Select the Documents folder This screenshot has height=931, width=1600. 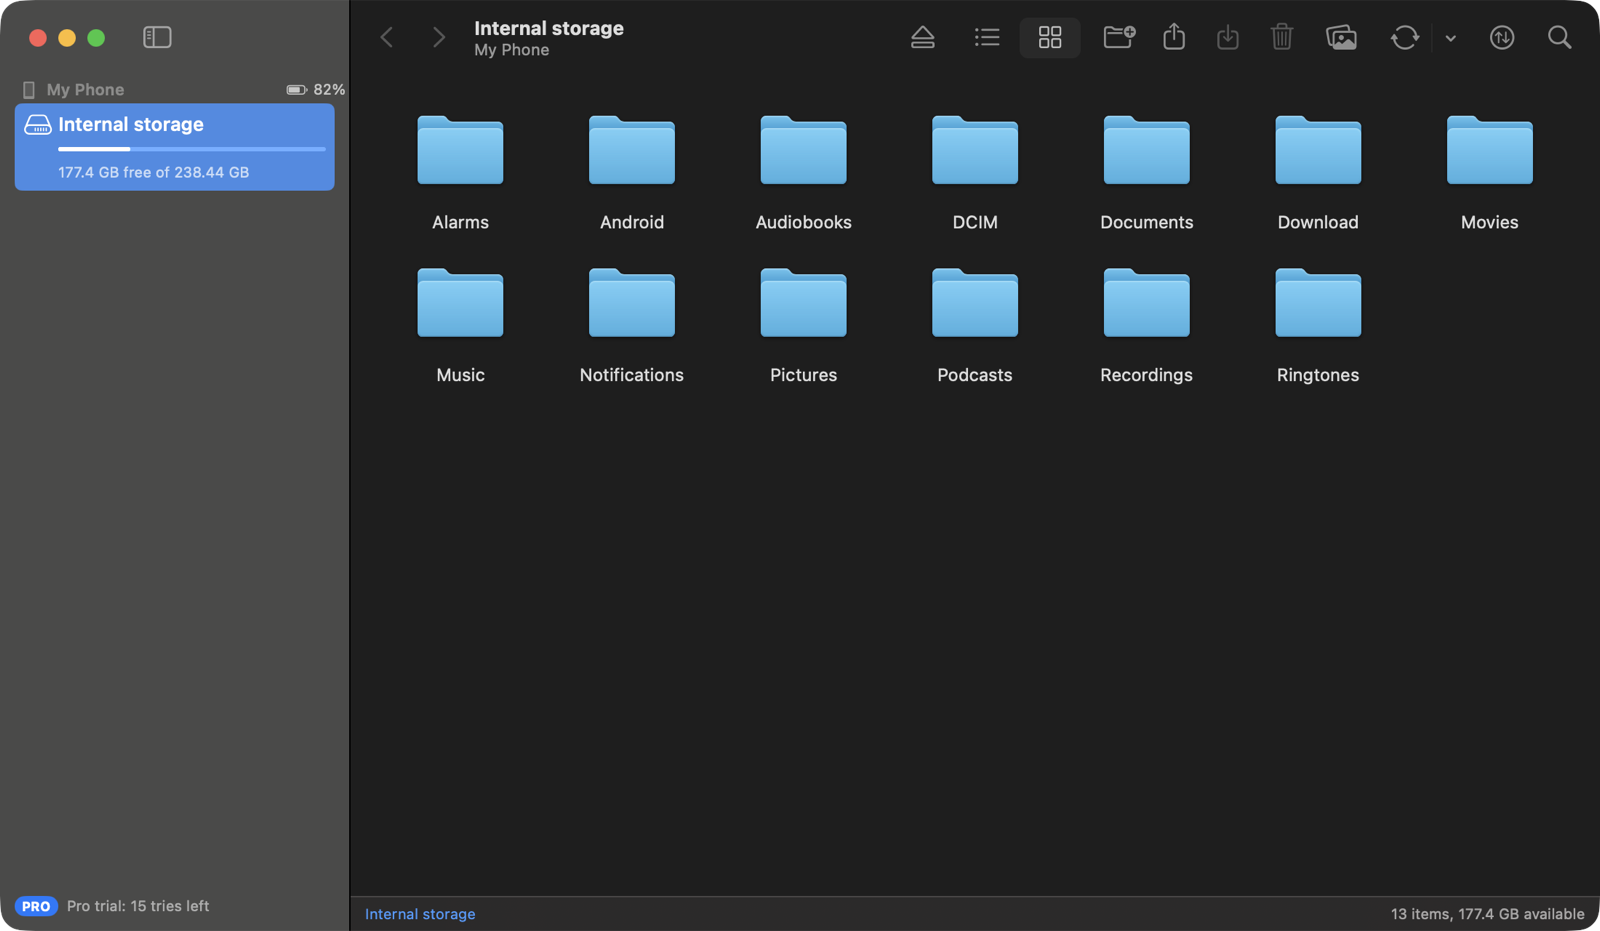1147,173
